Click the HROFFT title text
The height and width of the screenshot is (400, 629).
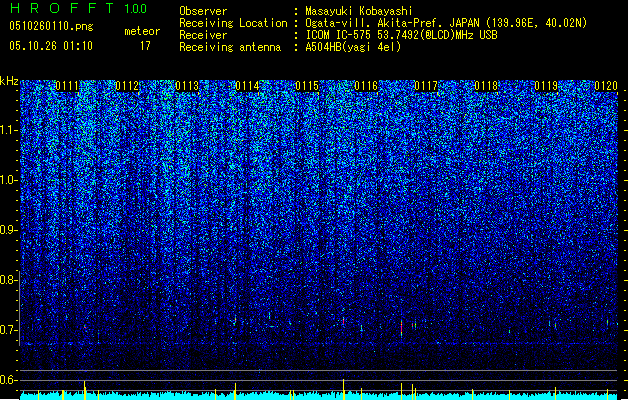[x=62, y=8]
